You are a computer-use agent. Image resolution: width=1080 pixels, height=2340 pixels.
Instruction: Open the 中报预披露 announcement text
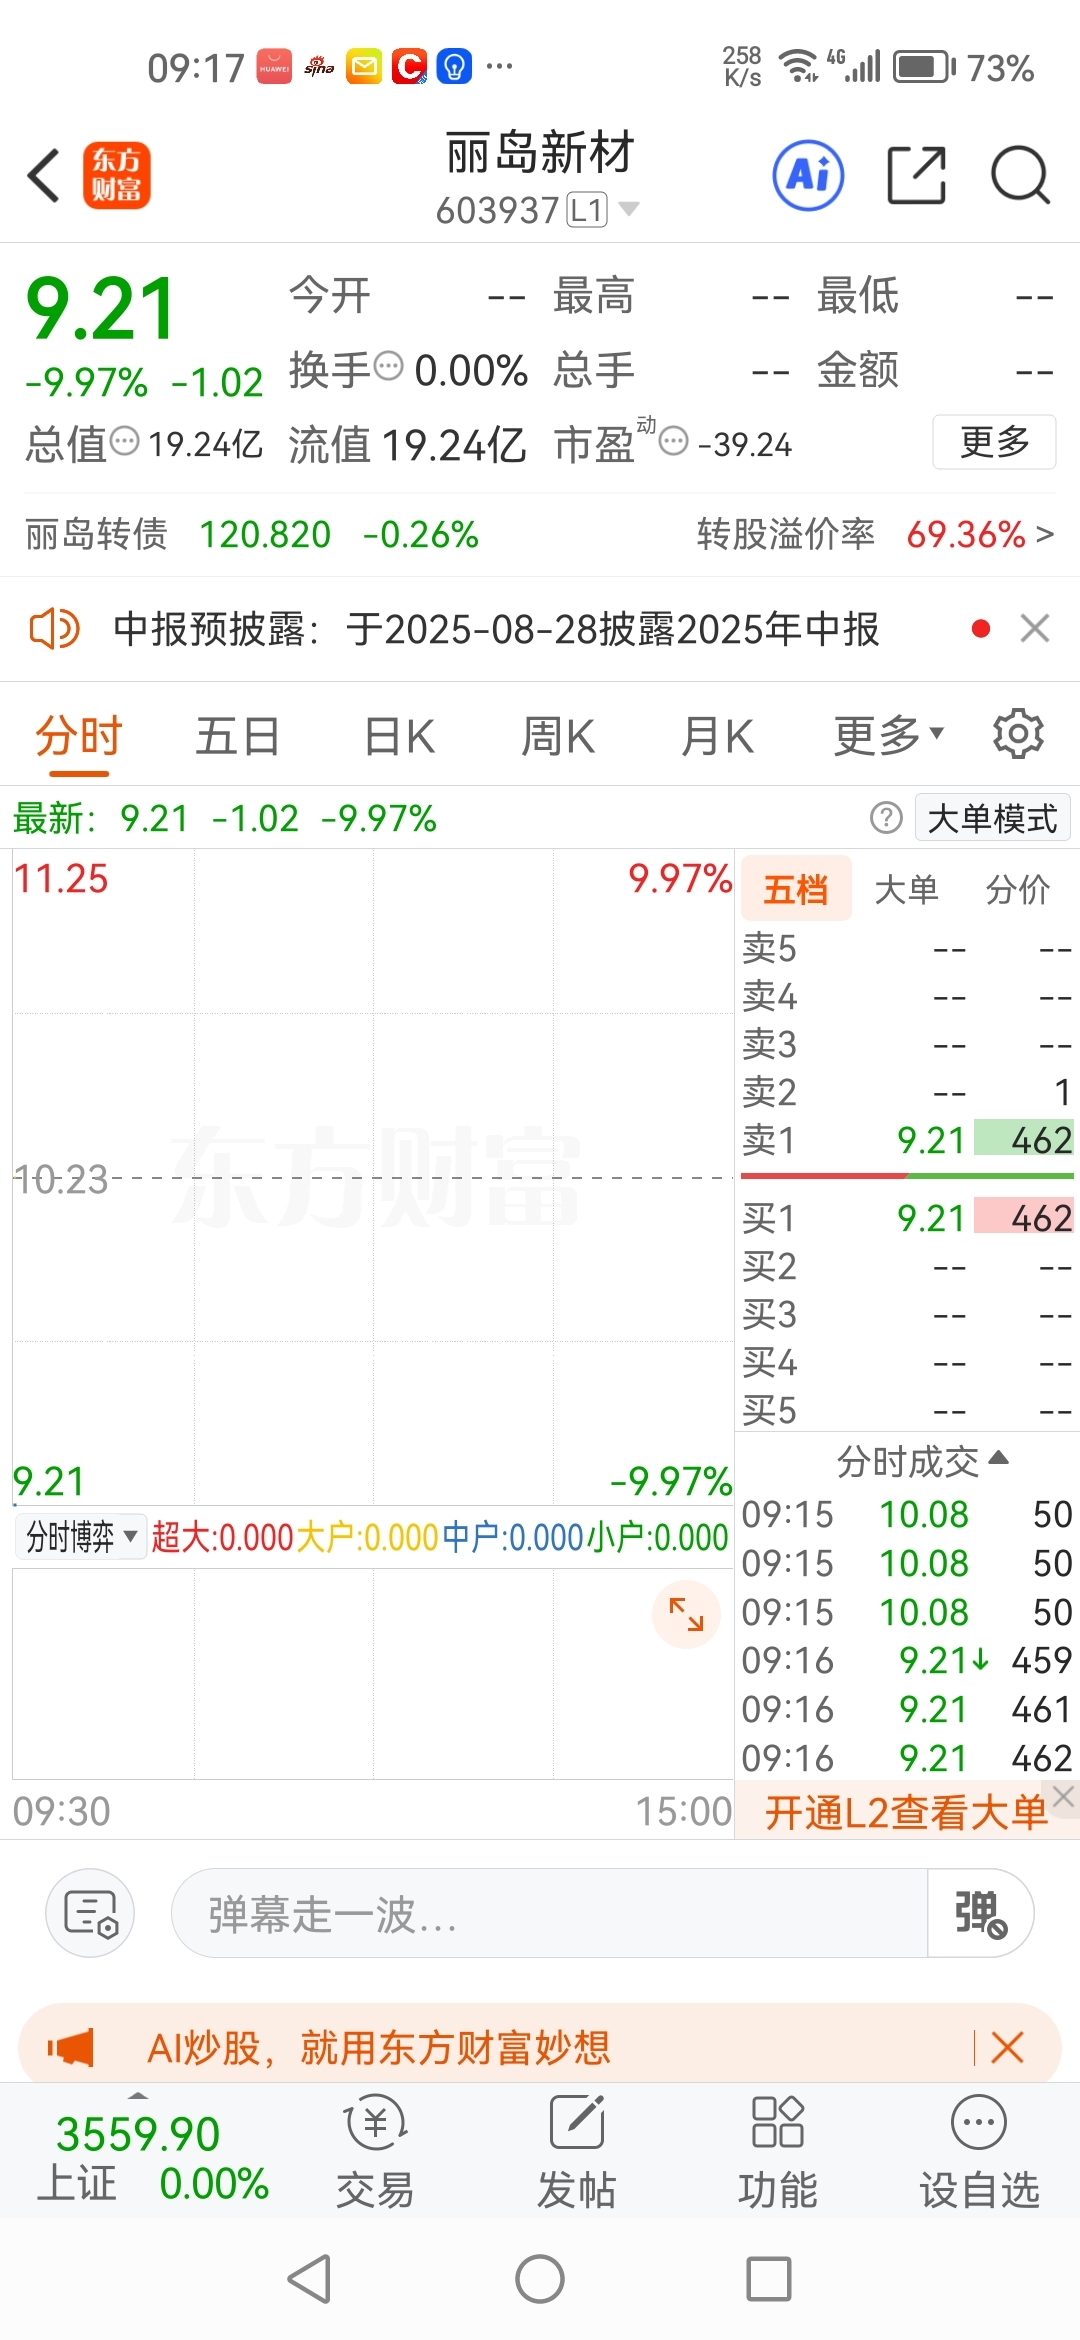pos(496,629)
